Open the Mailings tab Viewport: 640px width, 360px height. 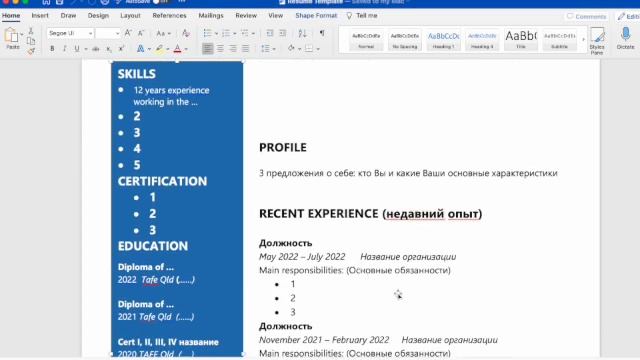click(211, 16)
